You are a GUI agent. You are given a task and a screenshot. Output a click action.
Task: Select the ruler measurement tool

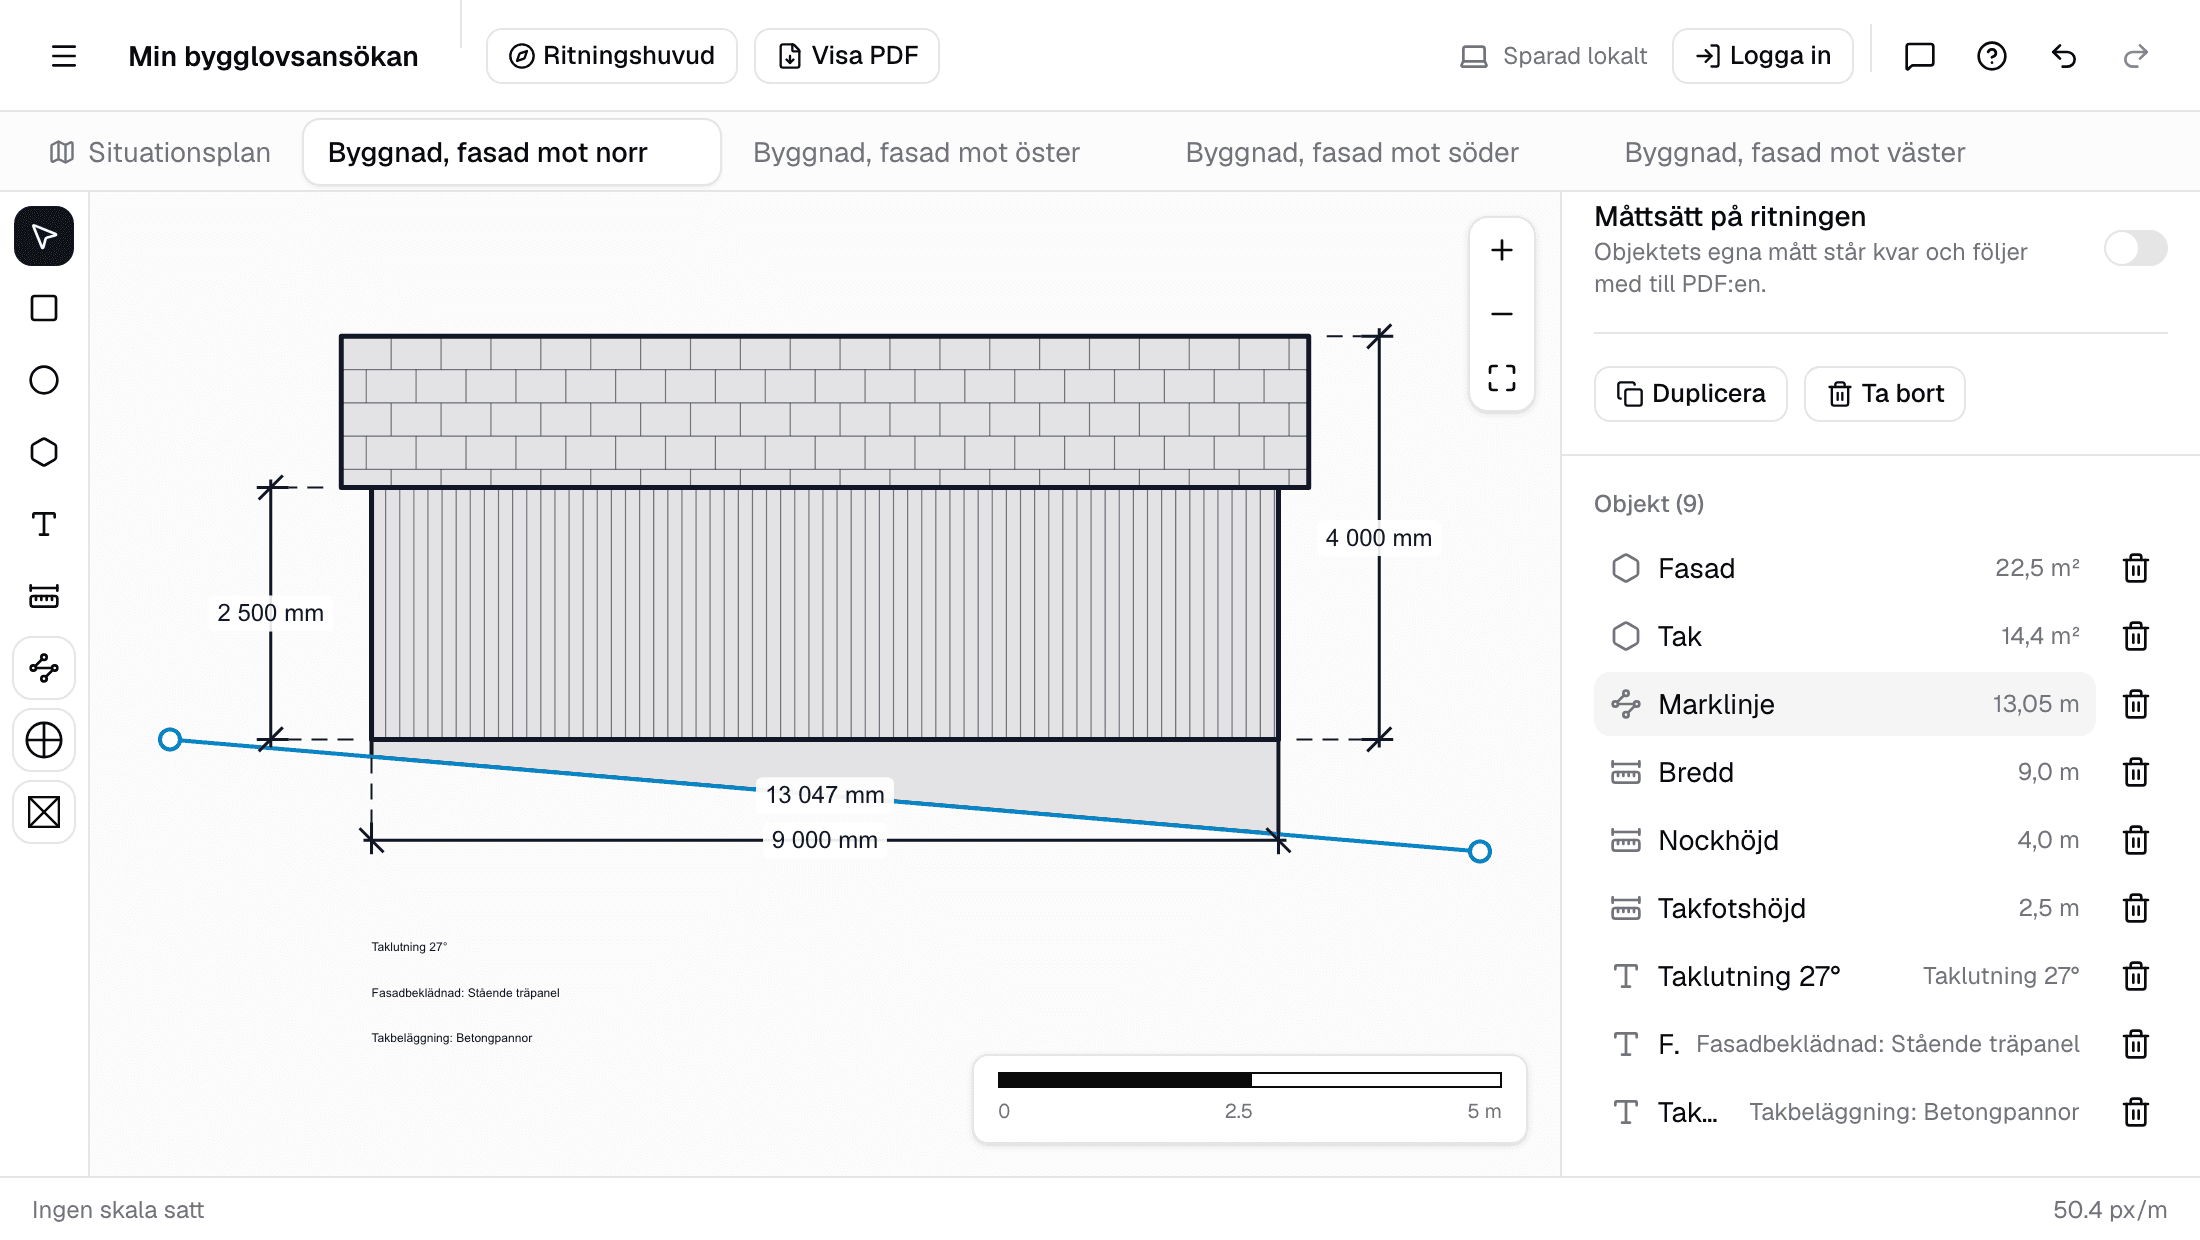pyautogui.click(x=44, y=596)
